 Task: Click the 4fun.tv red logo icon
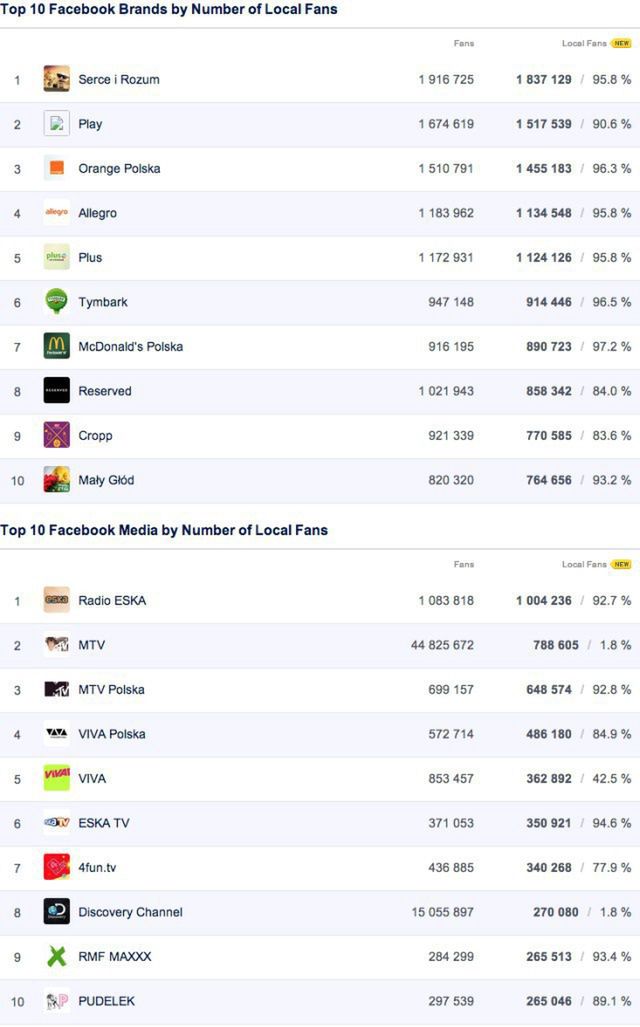pyautogui.click(x=57, y=867)
